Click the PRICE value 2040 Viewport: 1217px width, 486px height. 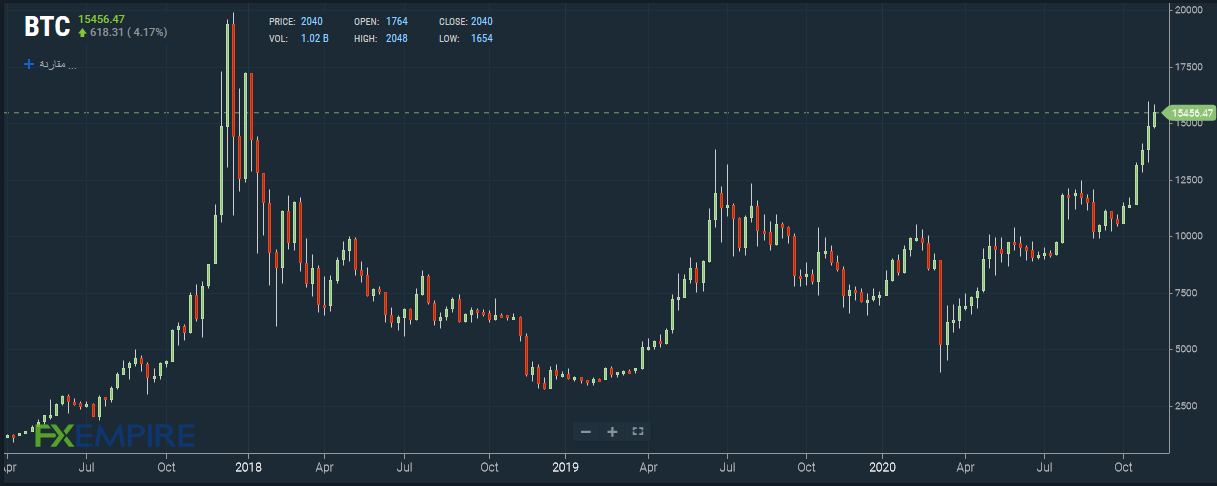click(x=312, y=22)
